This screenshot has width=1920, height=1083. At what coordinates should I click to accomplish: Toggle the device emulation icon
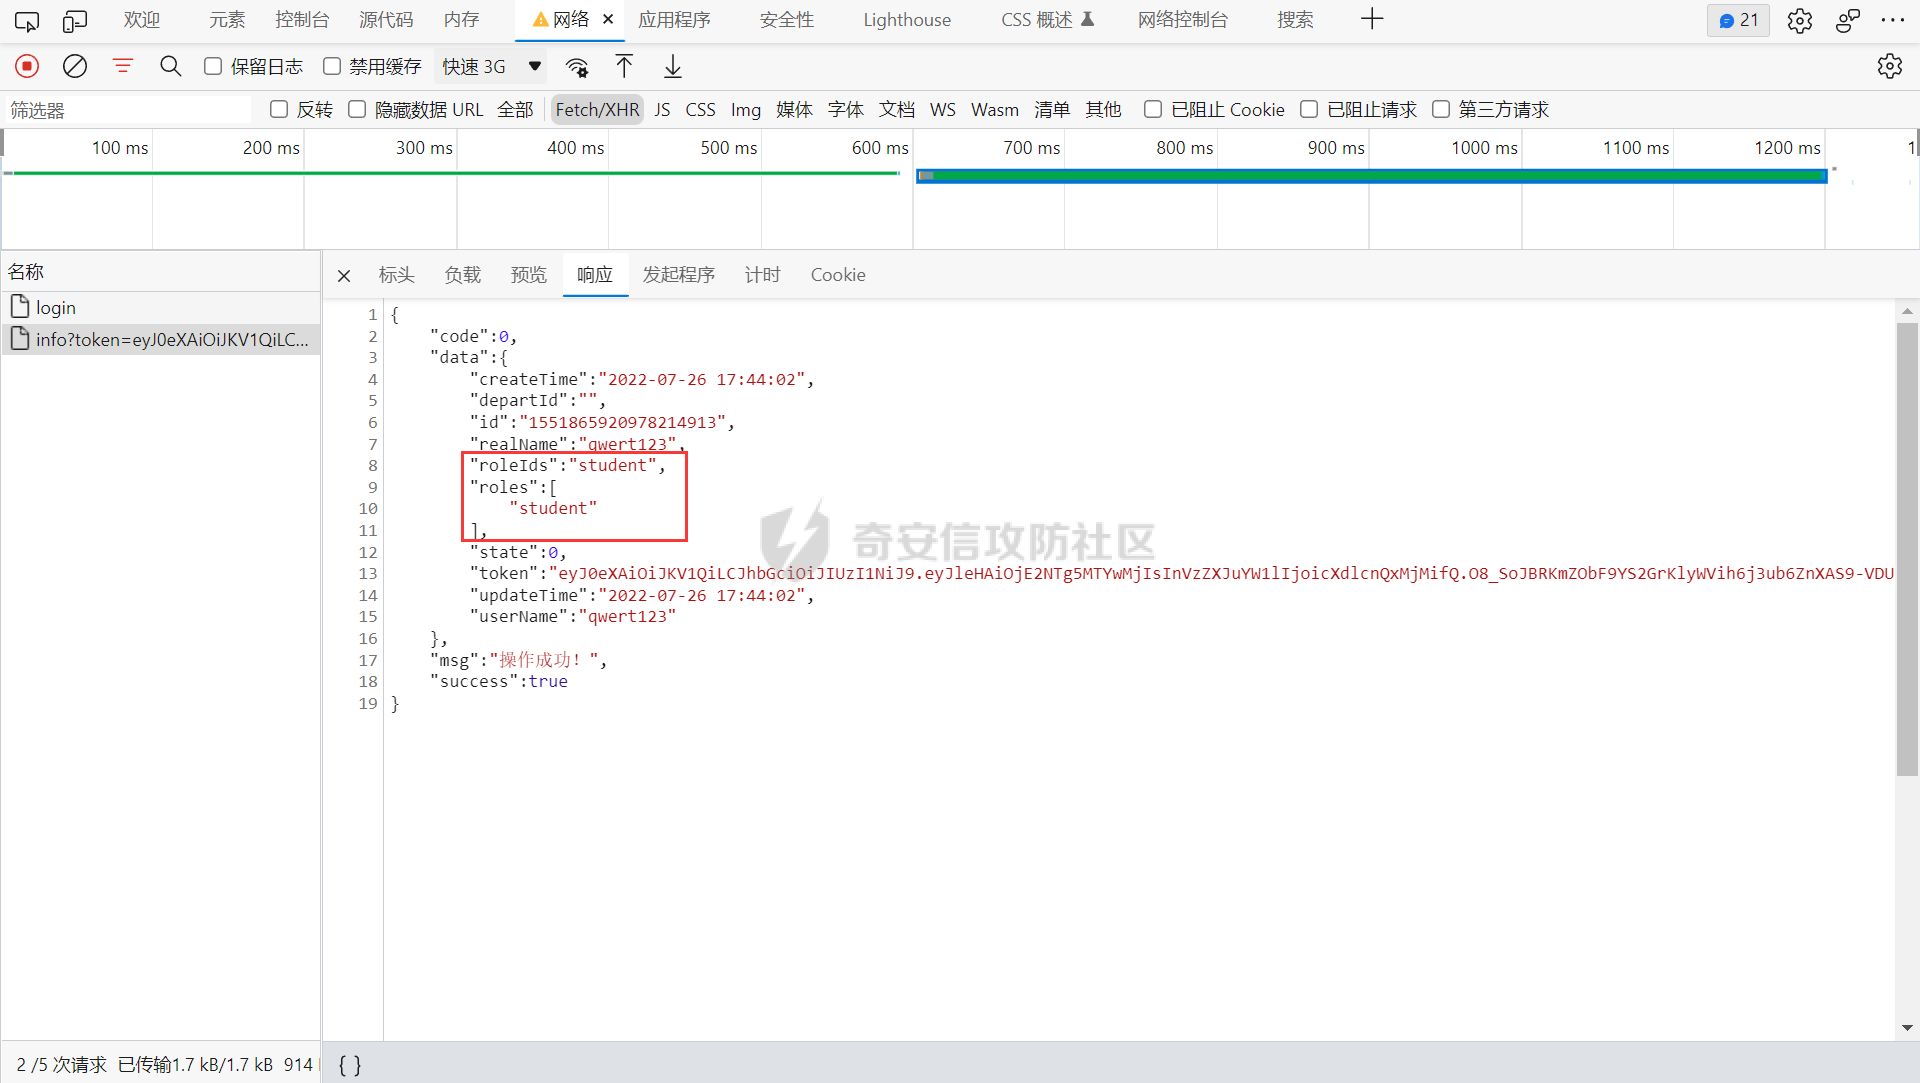(x=75, y=20)
